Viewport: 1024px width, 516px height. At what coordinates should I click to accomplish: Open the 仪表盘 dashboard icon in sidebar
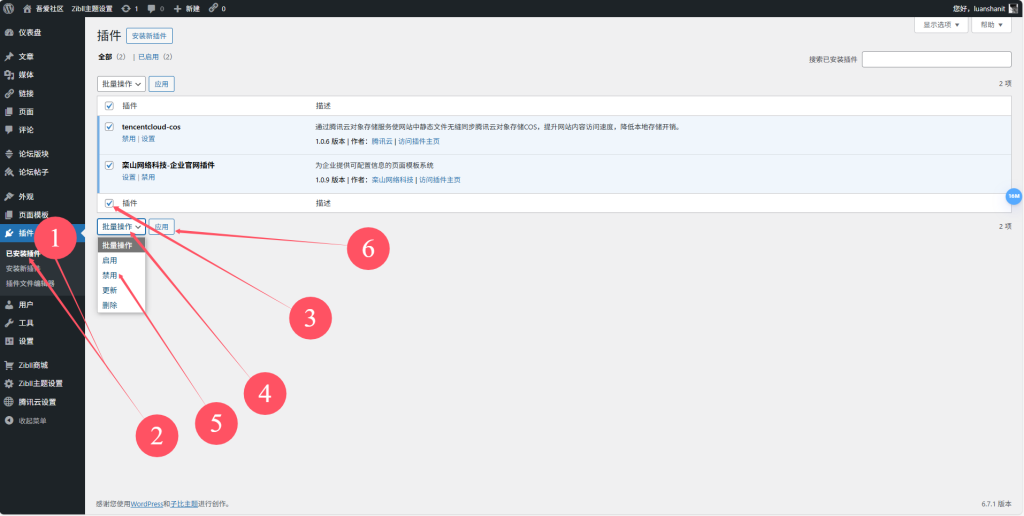pyautogui.click(x=9, y=32)
